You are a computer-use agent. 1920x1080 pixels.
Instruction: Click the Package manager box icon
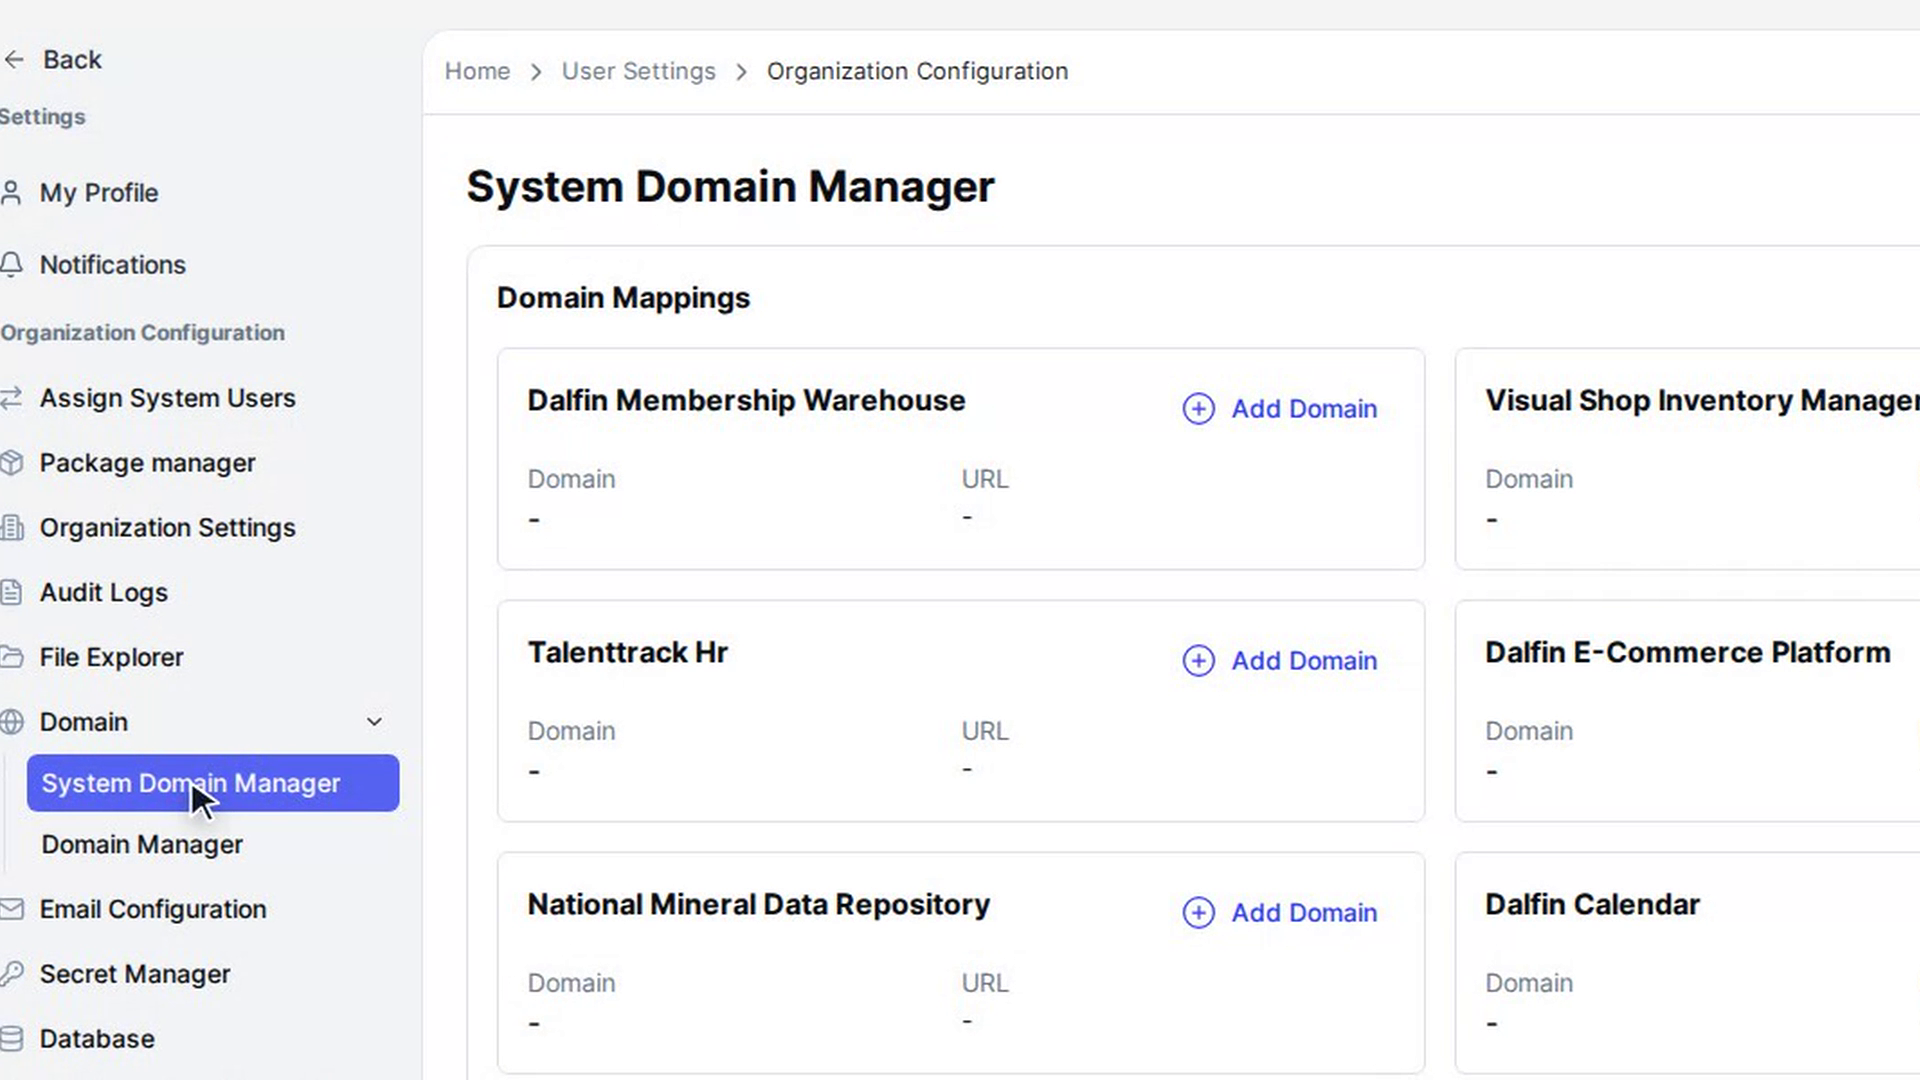pos(11,463)
